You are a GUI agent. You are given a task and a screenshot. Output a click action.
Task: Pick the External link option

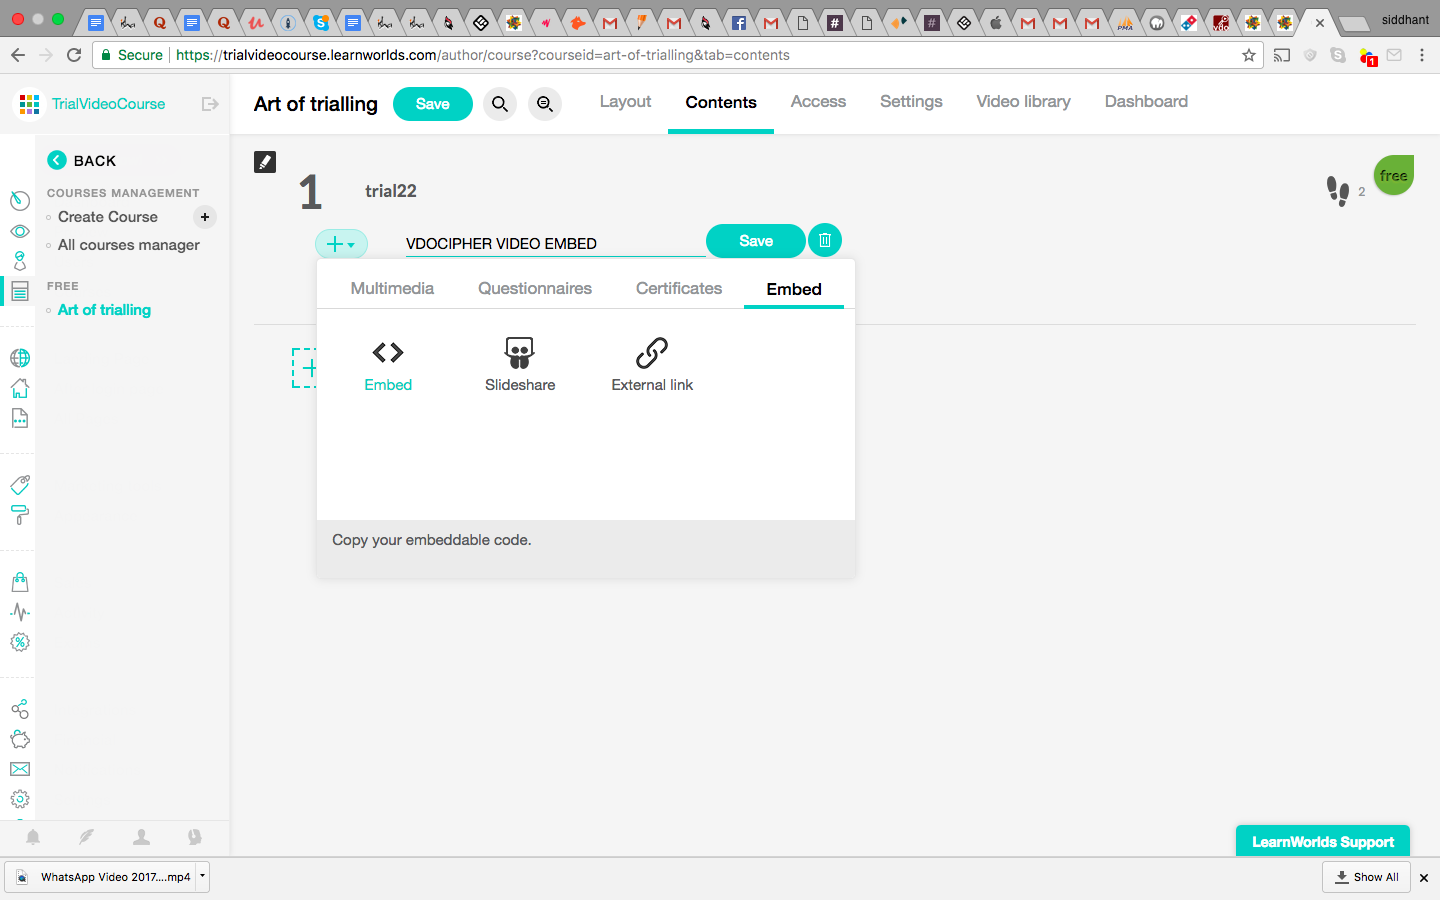[x=652, y=353]
